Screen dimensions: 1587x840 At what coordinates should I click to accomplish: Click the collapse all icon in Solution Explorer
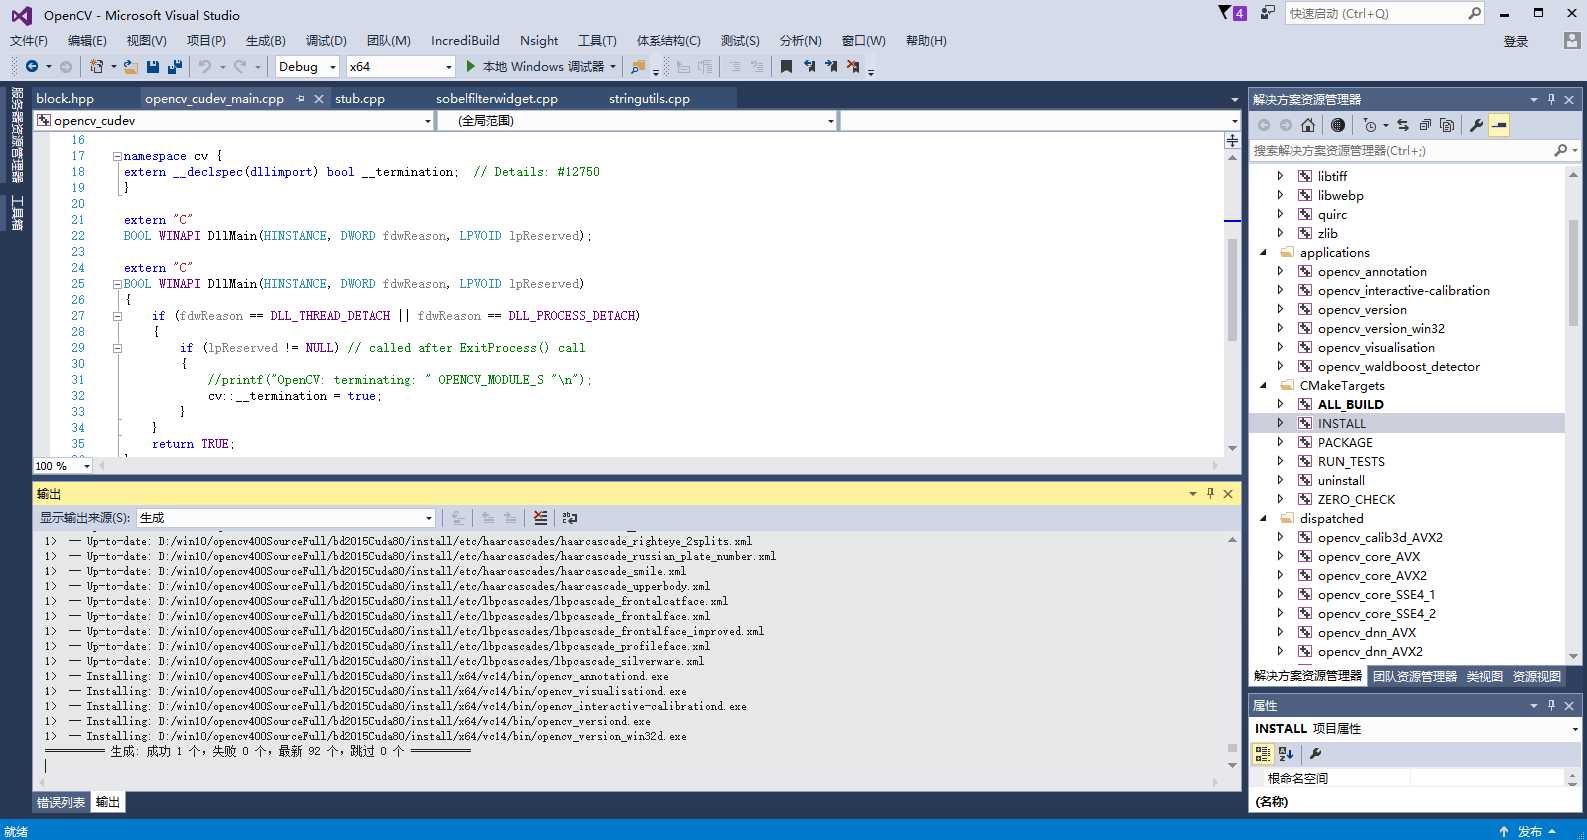click(x=1425, y=125)
